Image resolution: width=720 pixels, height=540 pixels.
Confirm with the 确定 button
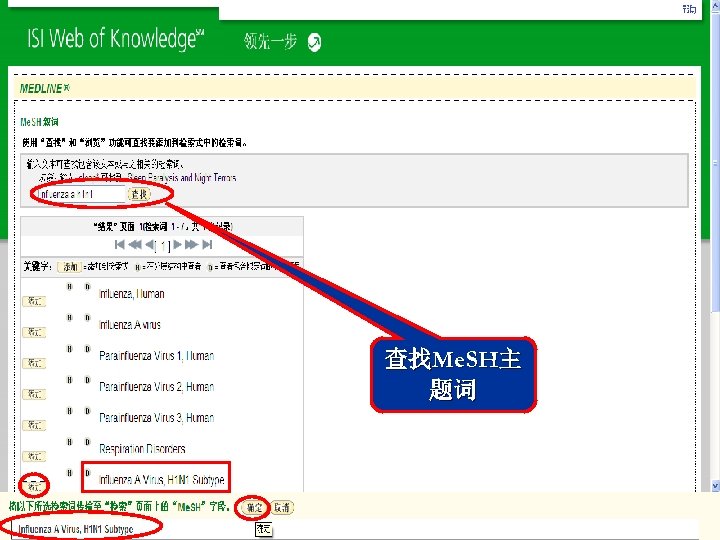click(254, 507)
